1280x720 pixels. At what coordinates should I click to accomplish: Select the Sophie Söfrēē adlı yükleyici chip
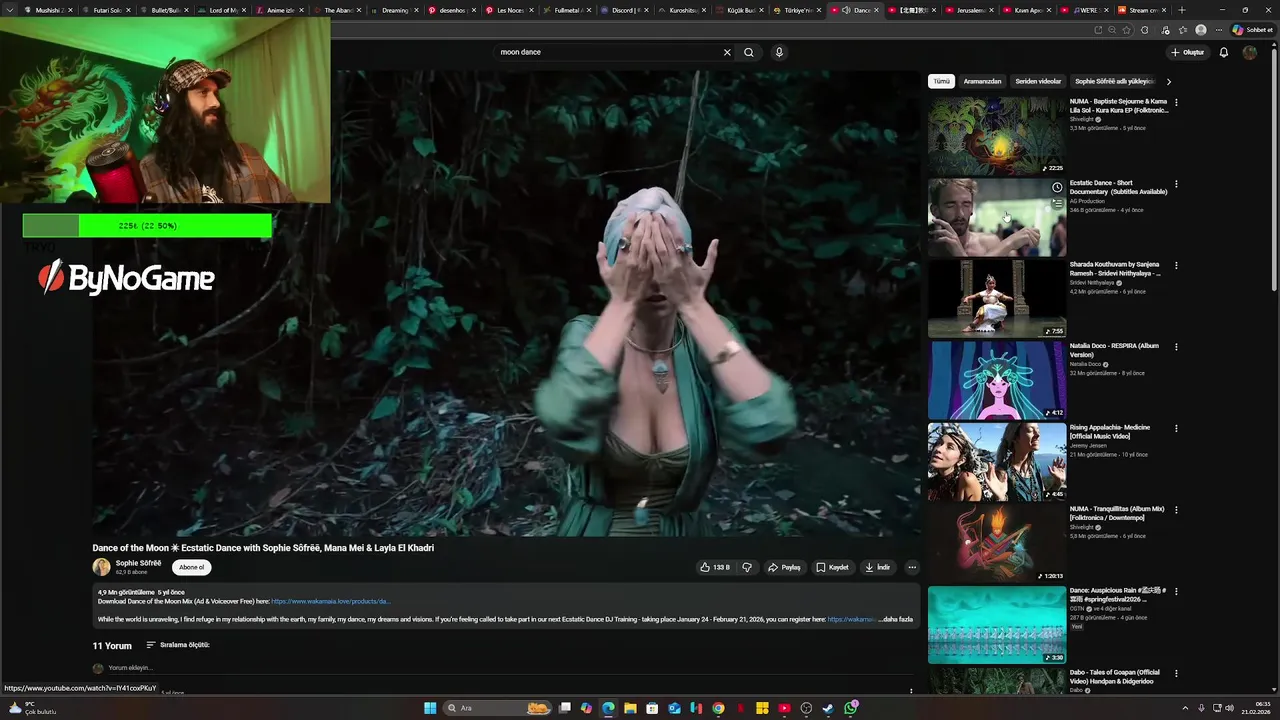(1114, 81)
